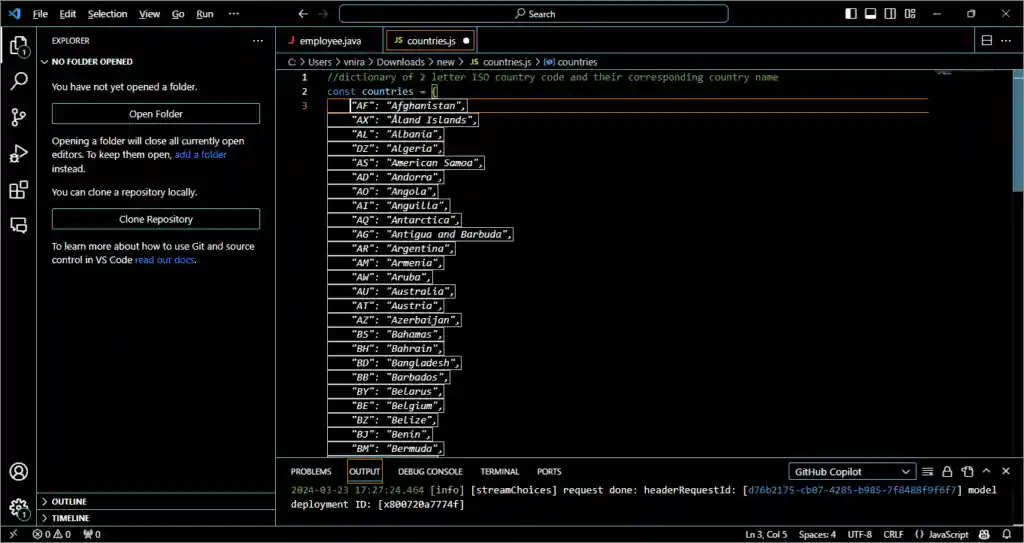The image size is (1024, 543).
Task: Click the Open Folder button
Action: pos(156,114)
